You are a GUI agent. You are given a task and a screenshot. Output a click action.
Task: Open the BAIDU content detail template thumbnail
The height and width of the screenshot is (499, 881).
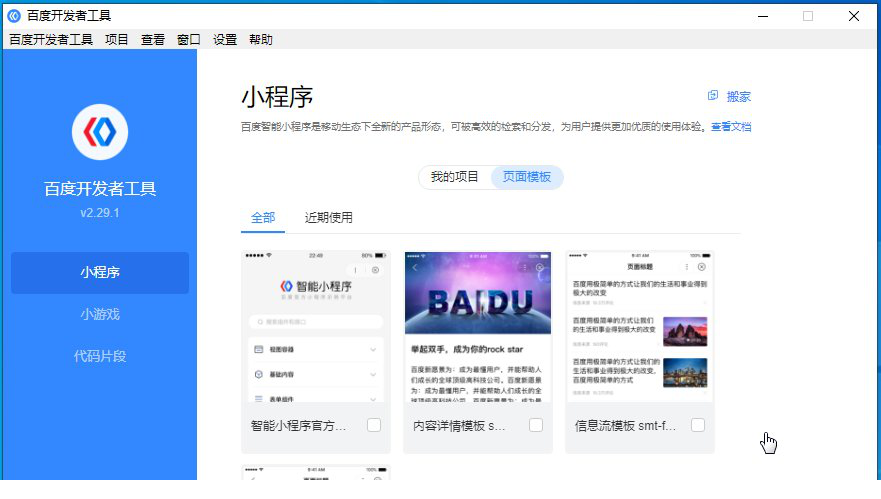pos(478,326)
